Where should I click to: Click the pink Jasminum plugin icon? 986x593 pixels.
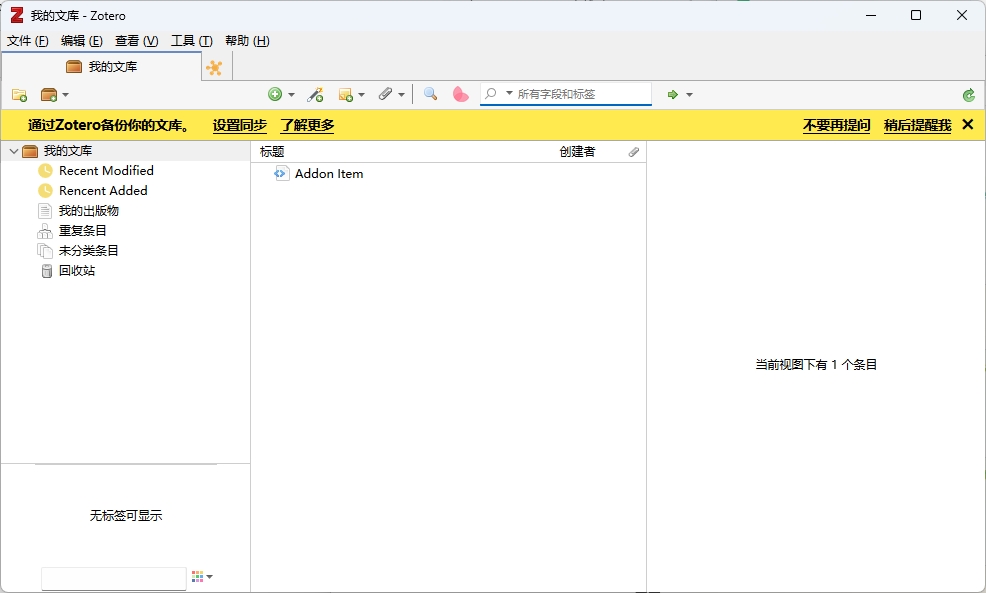[460, 93]
